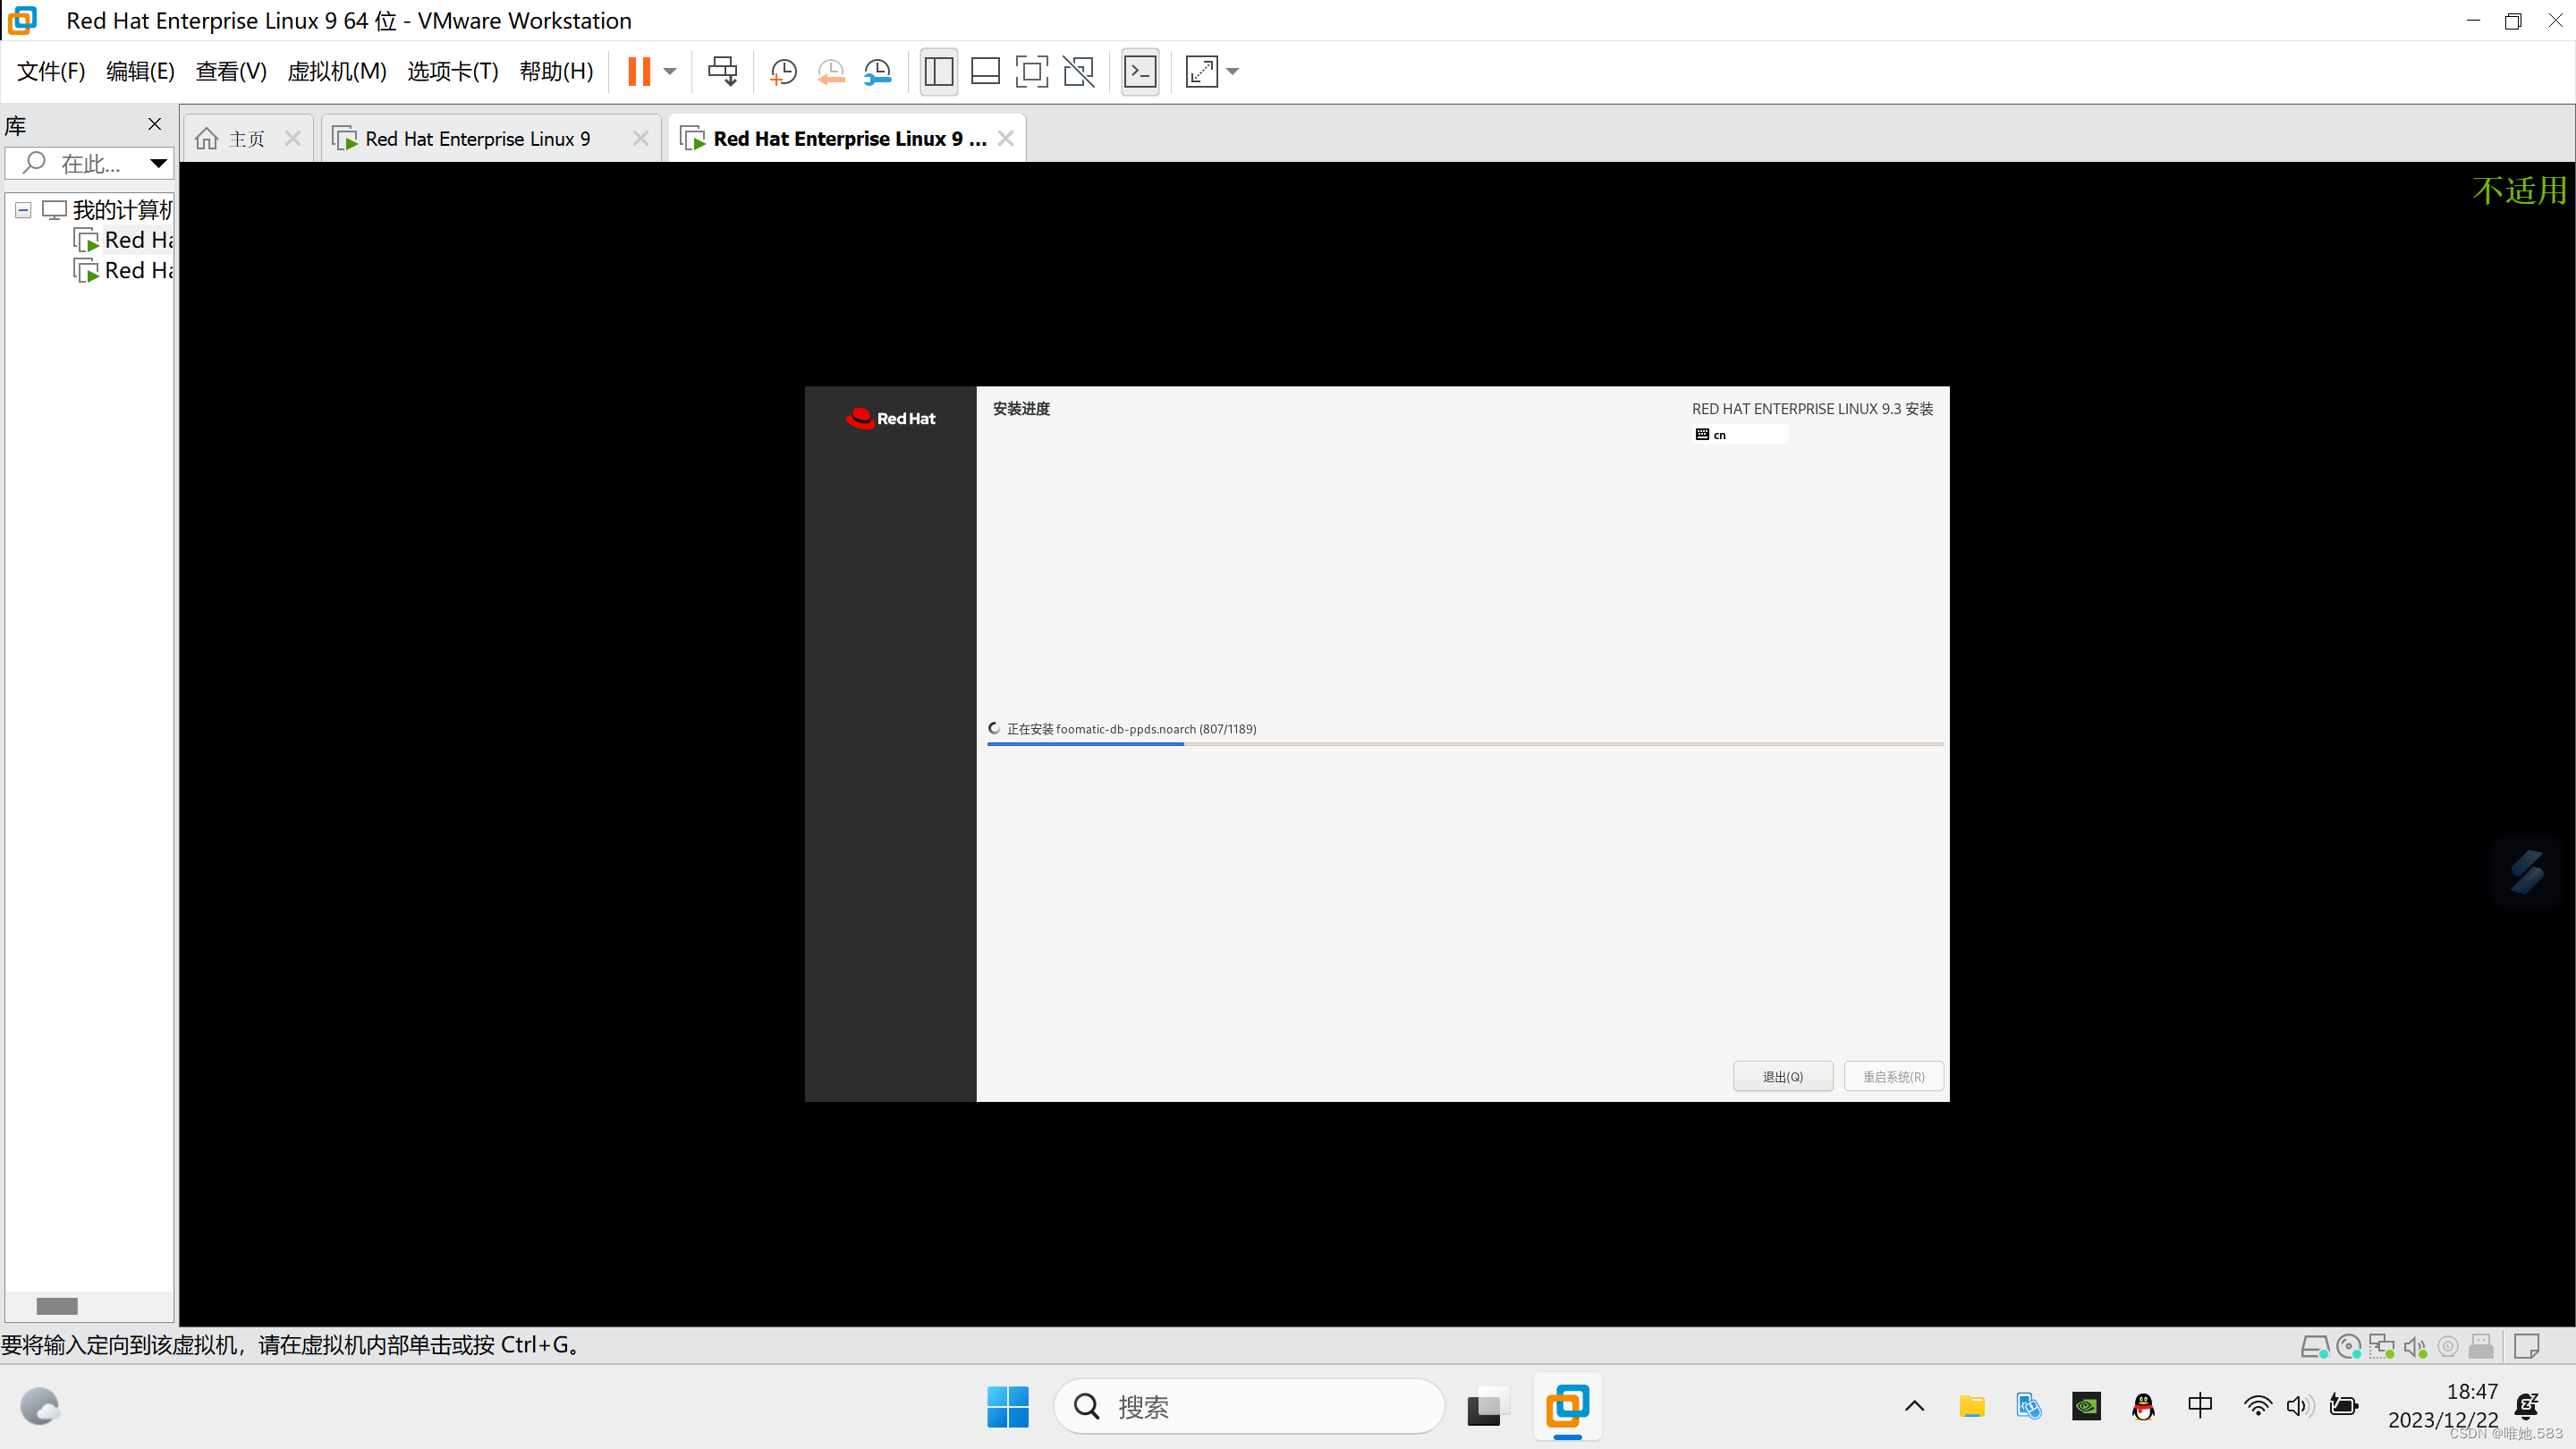Click the 退出(Q) quit button
The width and height of the screenshot is (2576, 1449).
coord(1782,1076)
